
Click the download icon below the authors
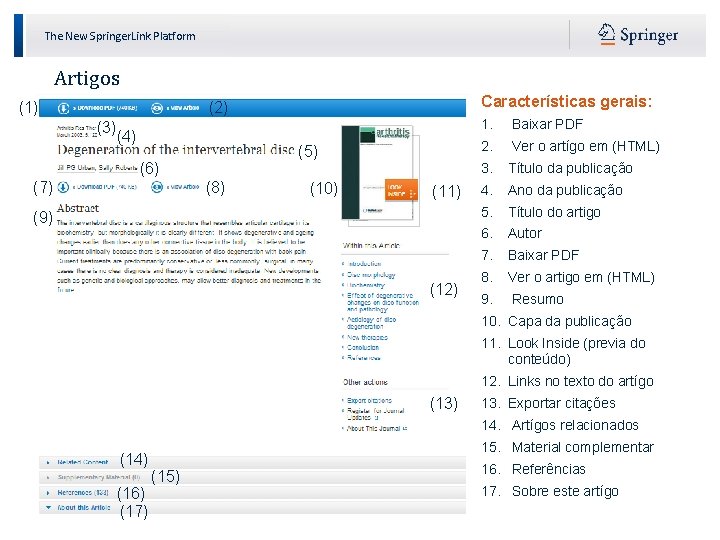(63, 187)
